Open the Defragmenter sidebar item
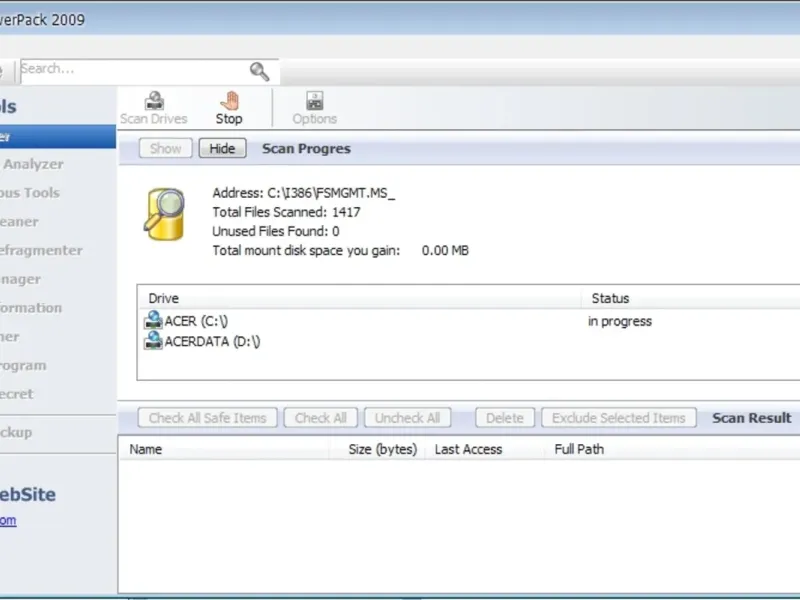The width and height of the screenshot is (800, 600). (x=41, y=251)
